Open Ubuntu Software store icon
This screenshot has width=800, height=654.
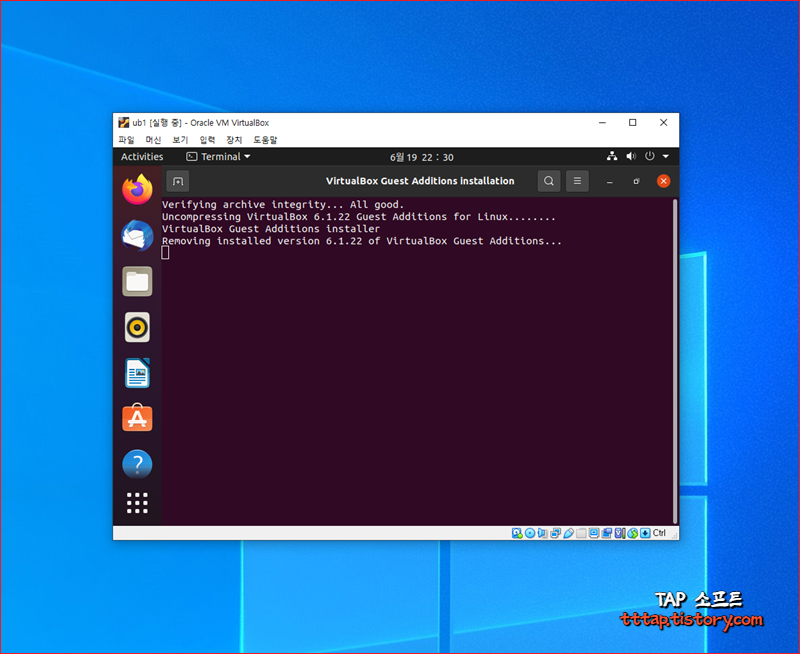137,418
